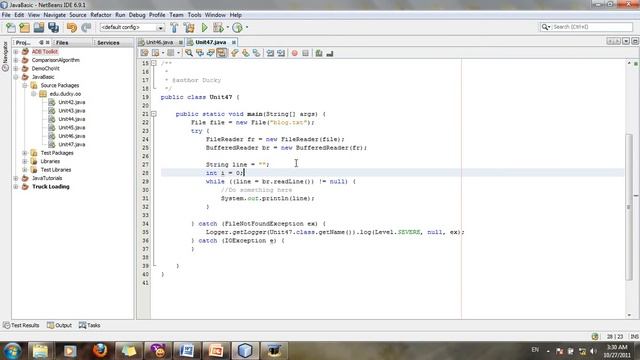Open the Test Results panel button

coord(21,325)
